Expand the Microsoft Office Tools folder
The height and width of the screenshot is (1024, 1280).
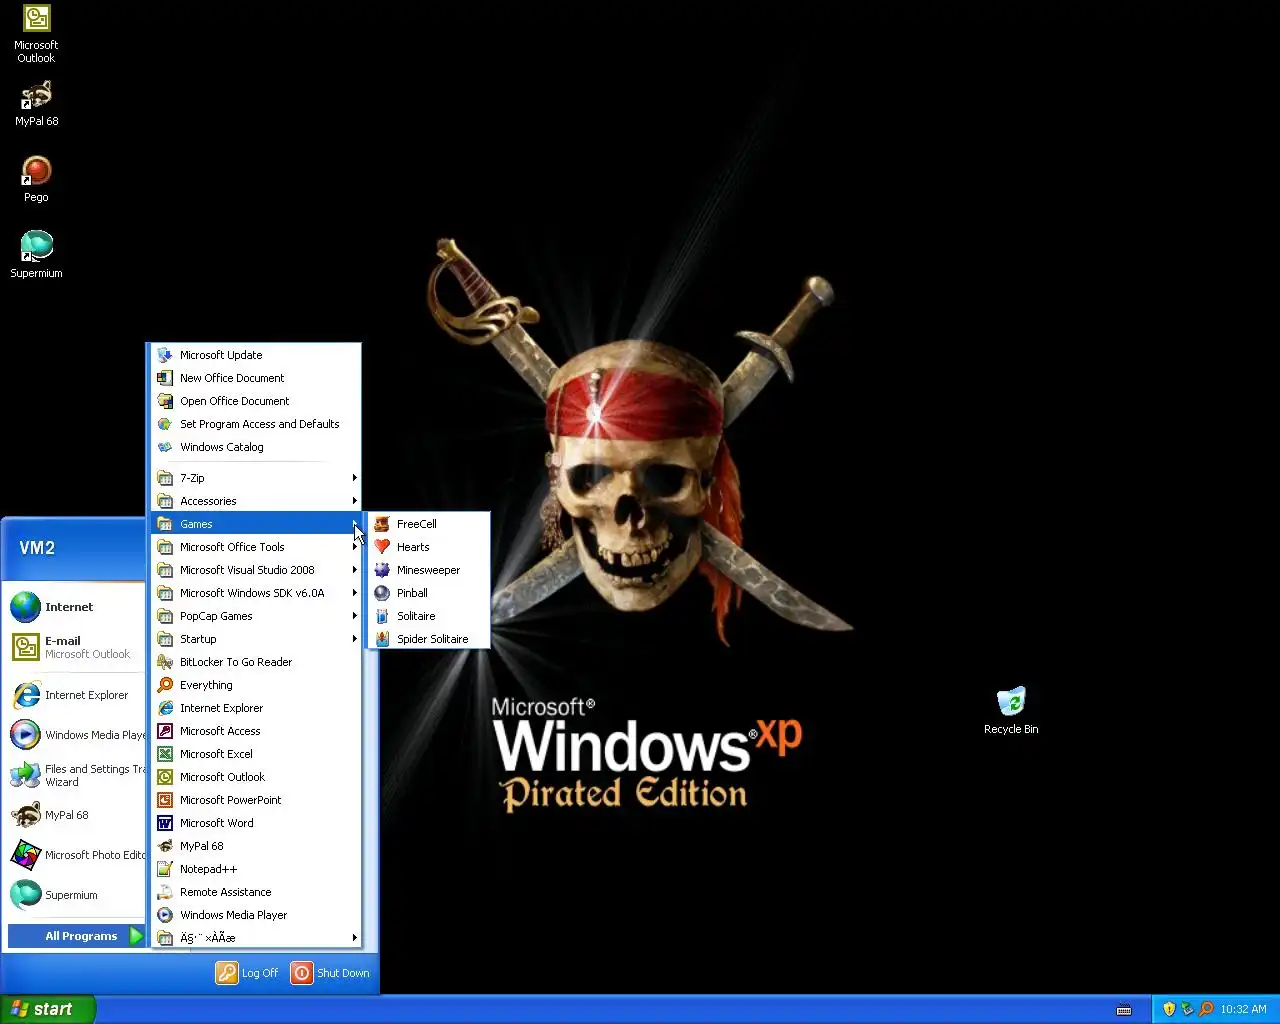pos(256,547)
